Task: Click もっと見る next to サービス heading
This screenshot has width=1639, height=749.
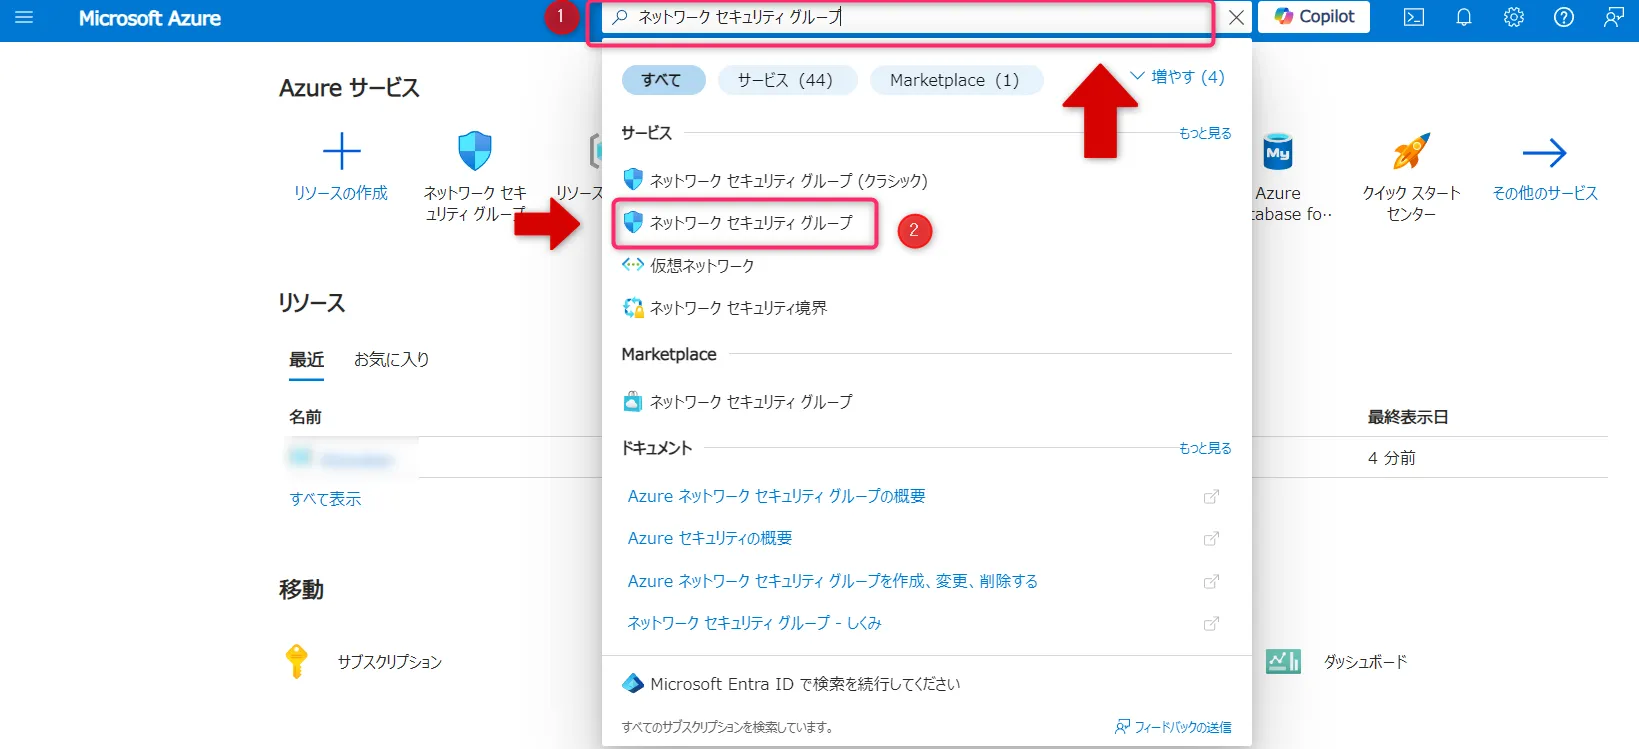Action: coord(1205,133)
